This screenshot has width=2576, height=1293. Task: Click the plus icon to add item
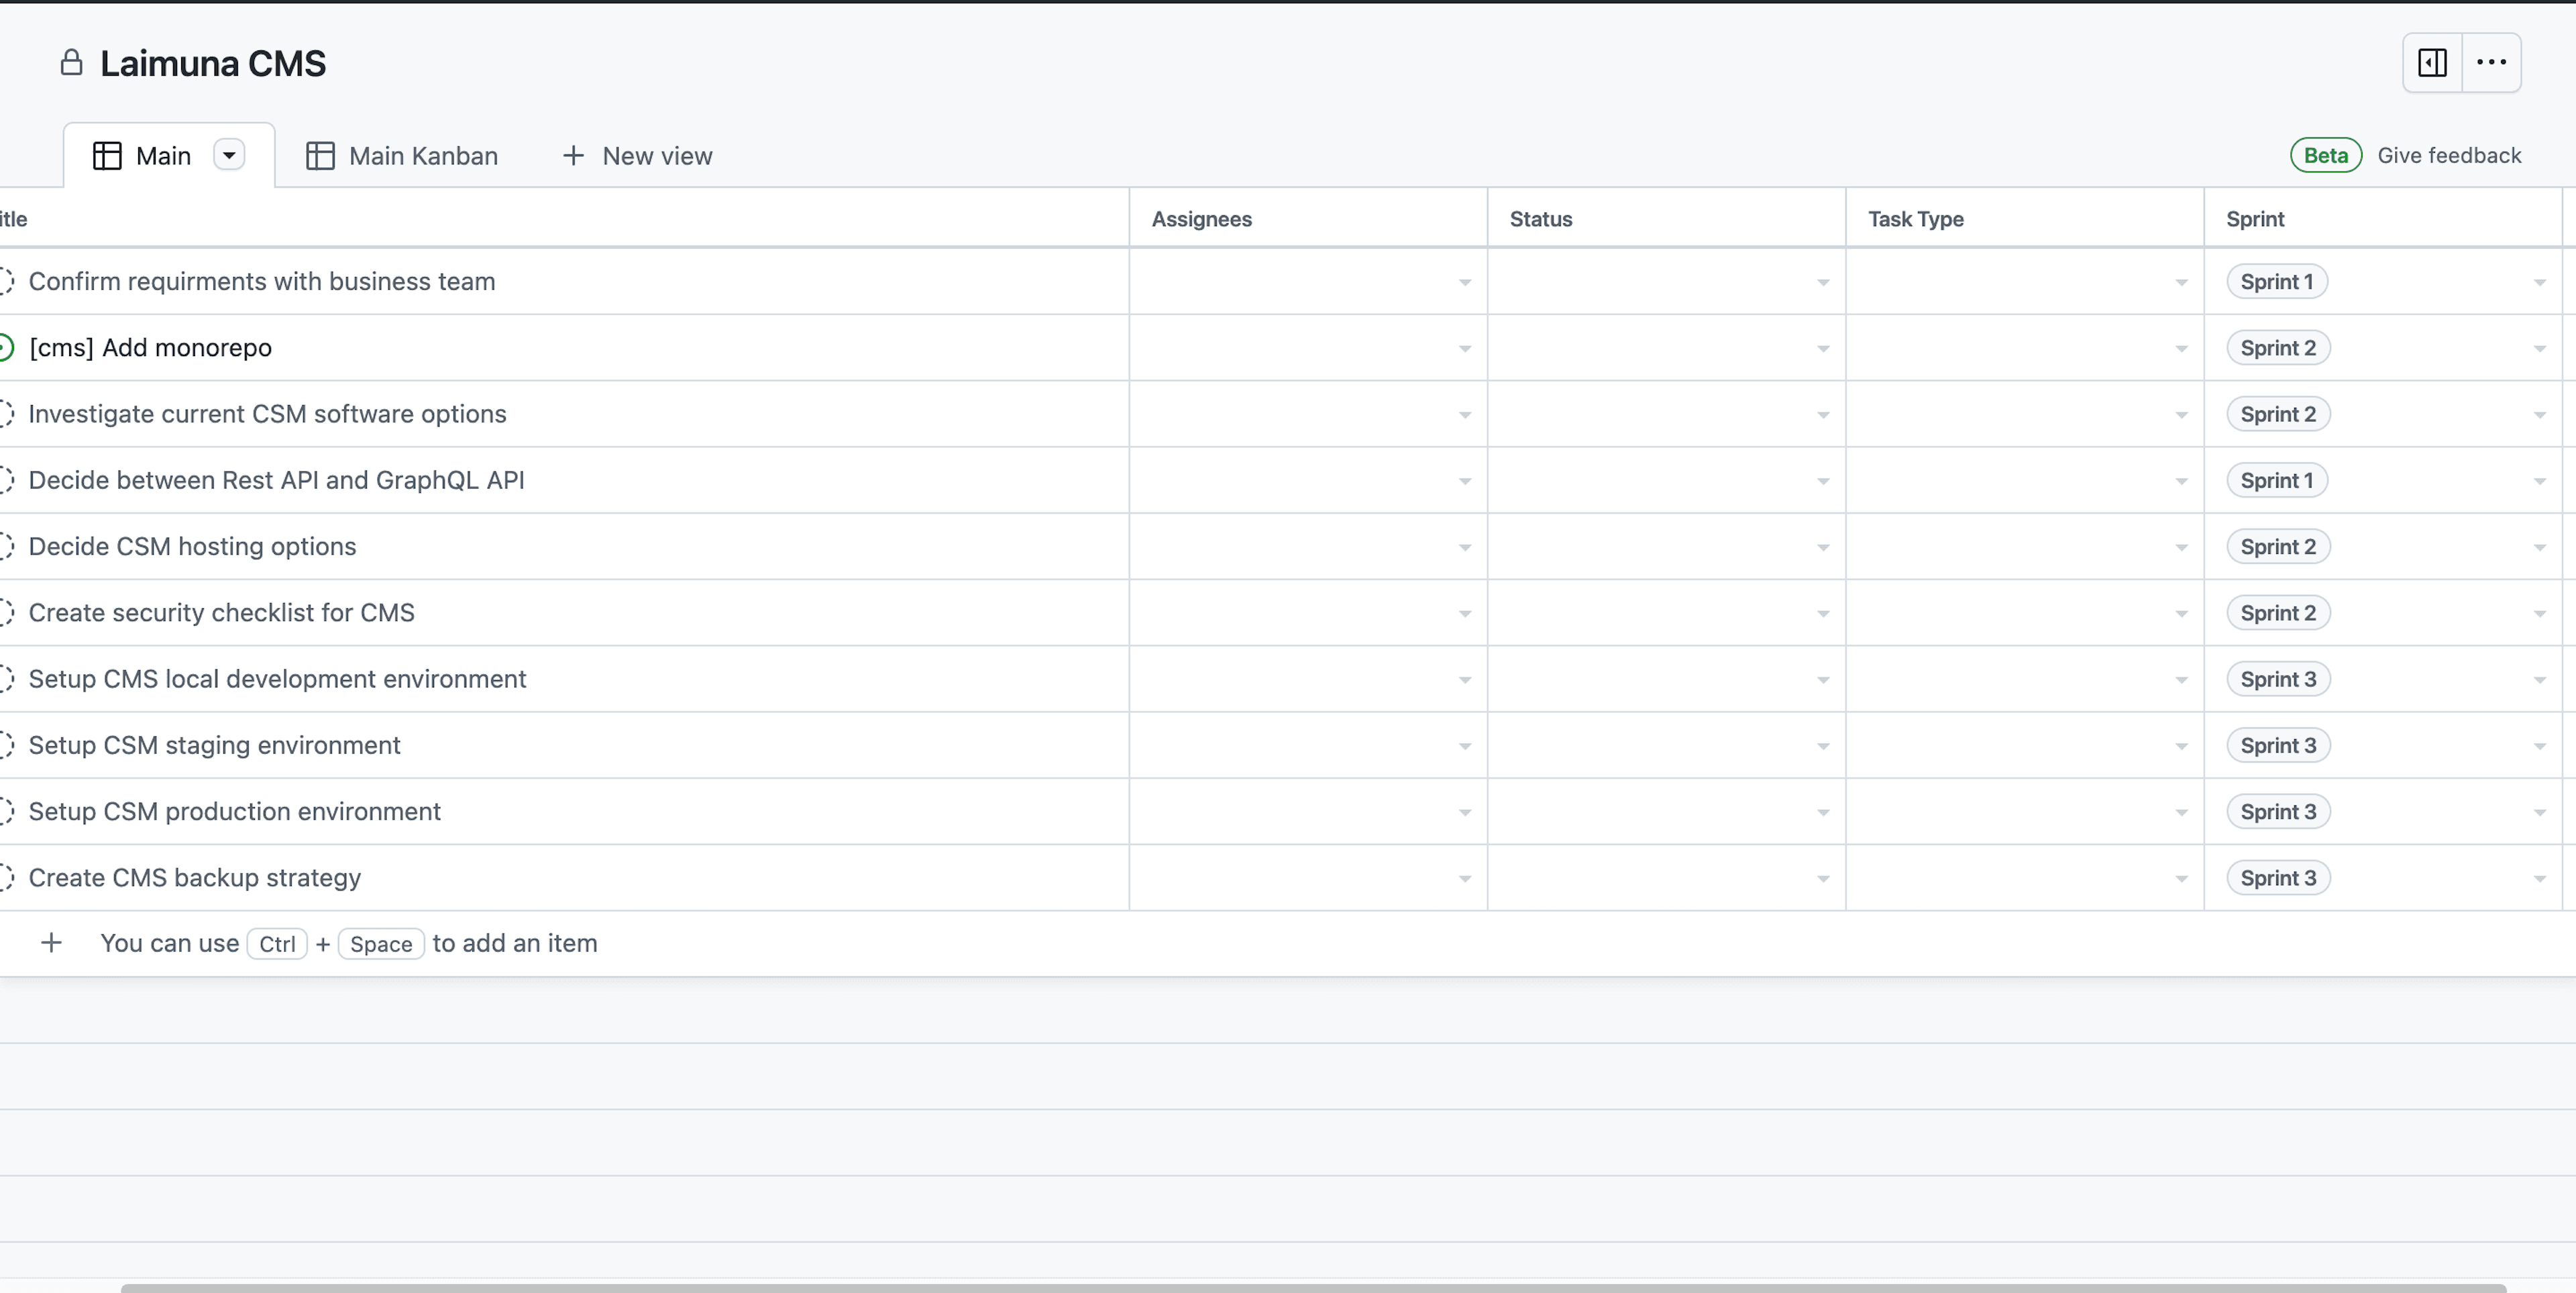(x=51, y=943)
